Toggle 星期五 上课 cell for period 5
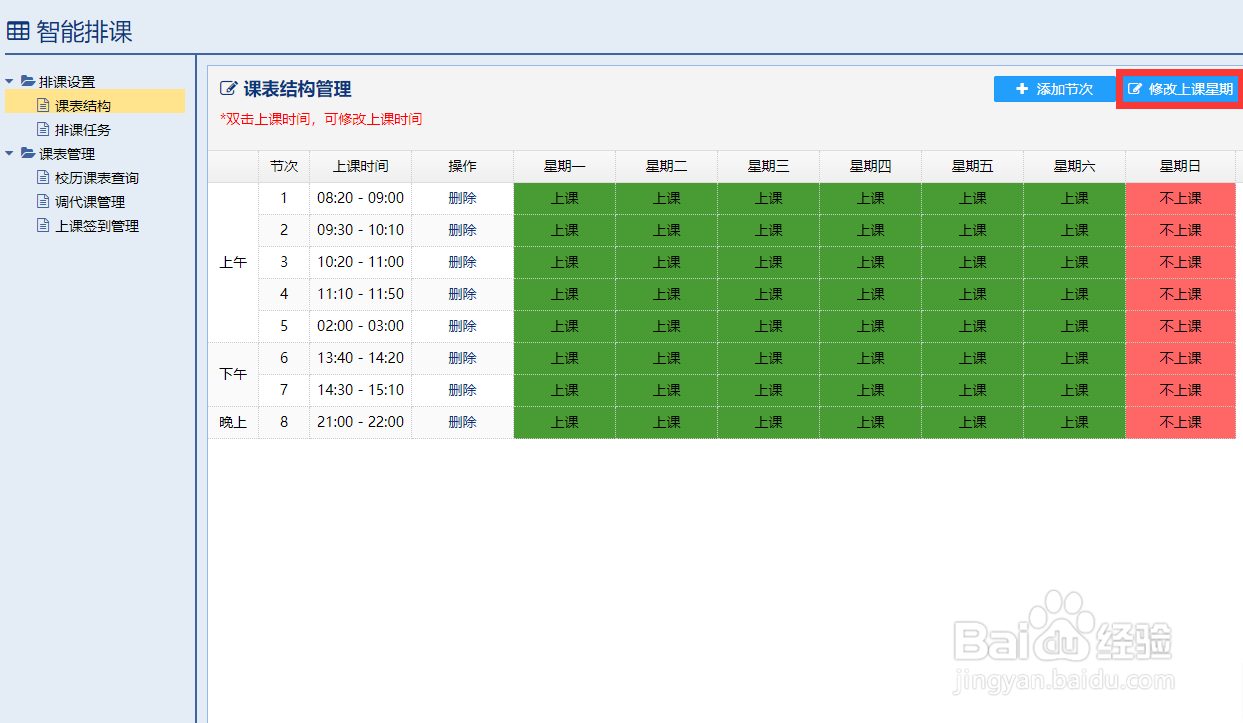The image size is (1243, 723). 973,326
